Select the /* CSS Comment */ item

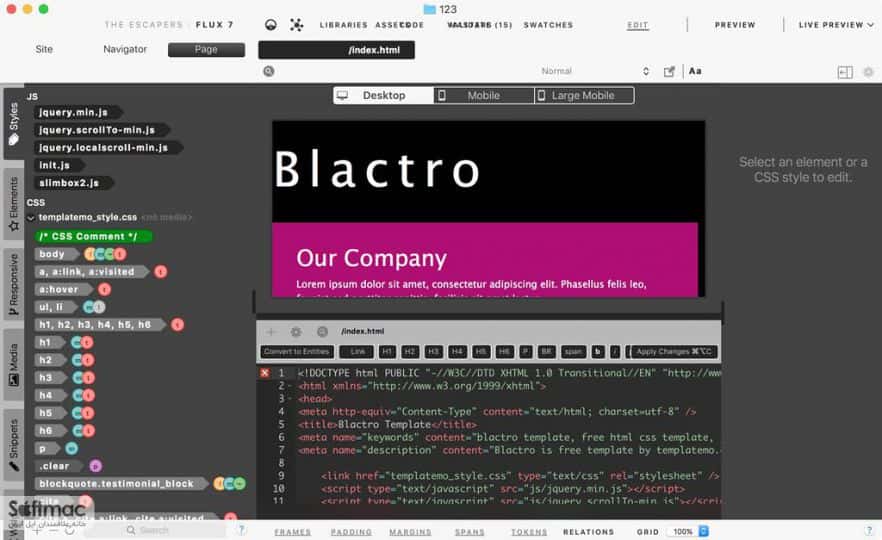tap(92, 237)
